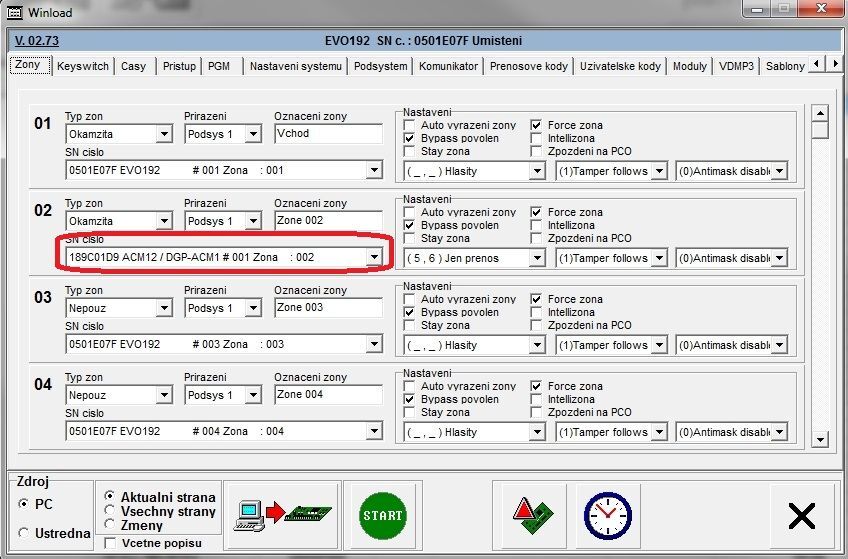Viewport: 848px width, 559px height.
Task: Click the red triangle green checkmark icon
Action: [531, 515]
